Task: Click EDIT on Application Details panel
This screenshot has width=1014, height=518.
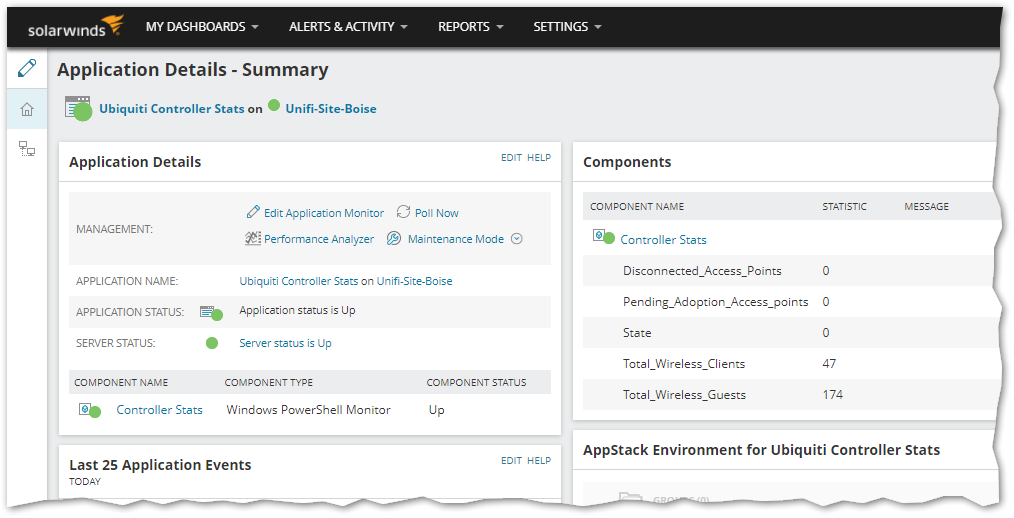Action: point(511,157)
